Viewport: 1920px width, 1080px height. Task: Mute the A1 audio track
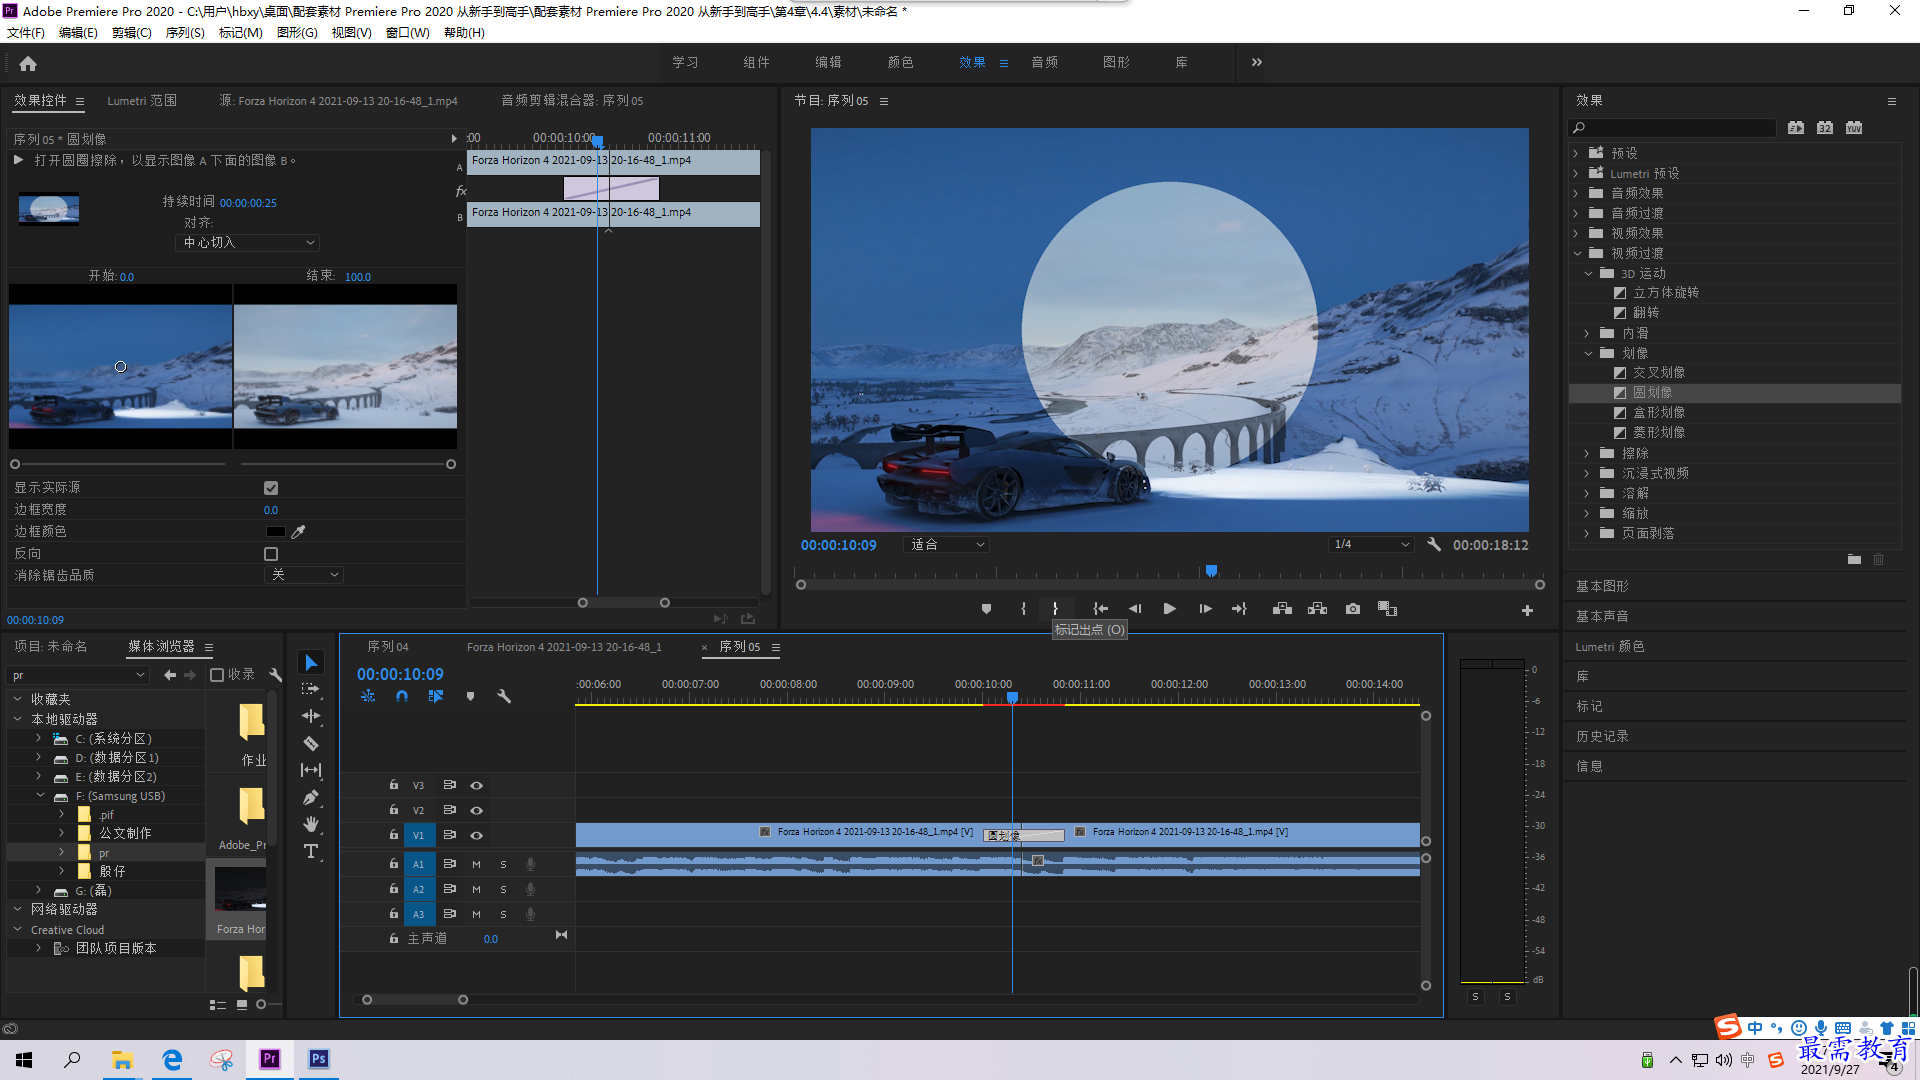click(x=477, y=864)
